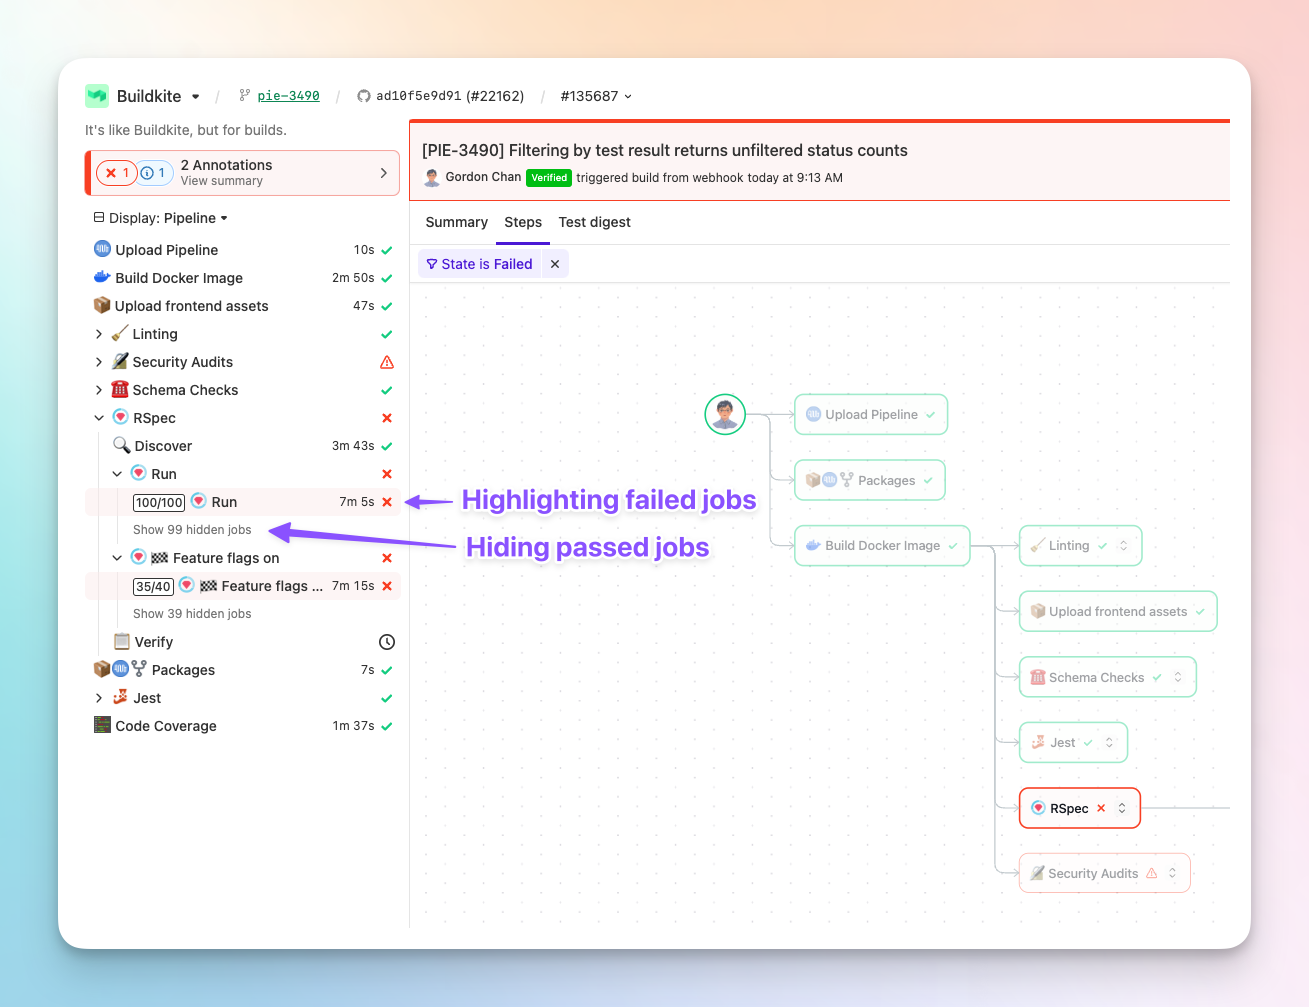
Task: Click the Verified badge
Action: click(549, 178)
